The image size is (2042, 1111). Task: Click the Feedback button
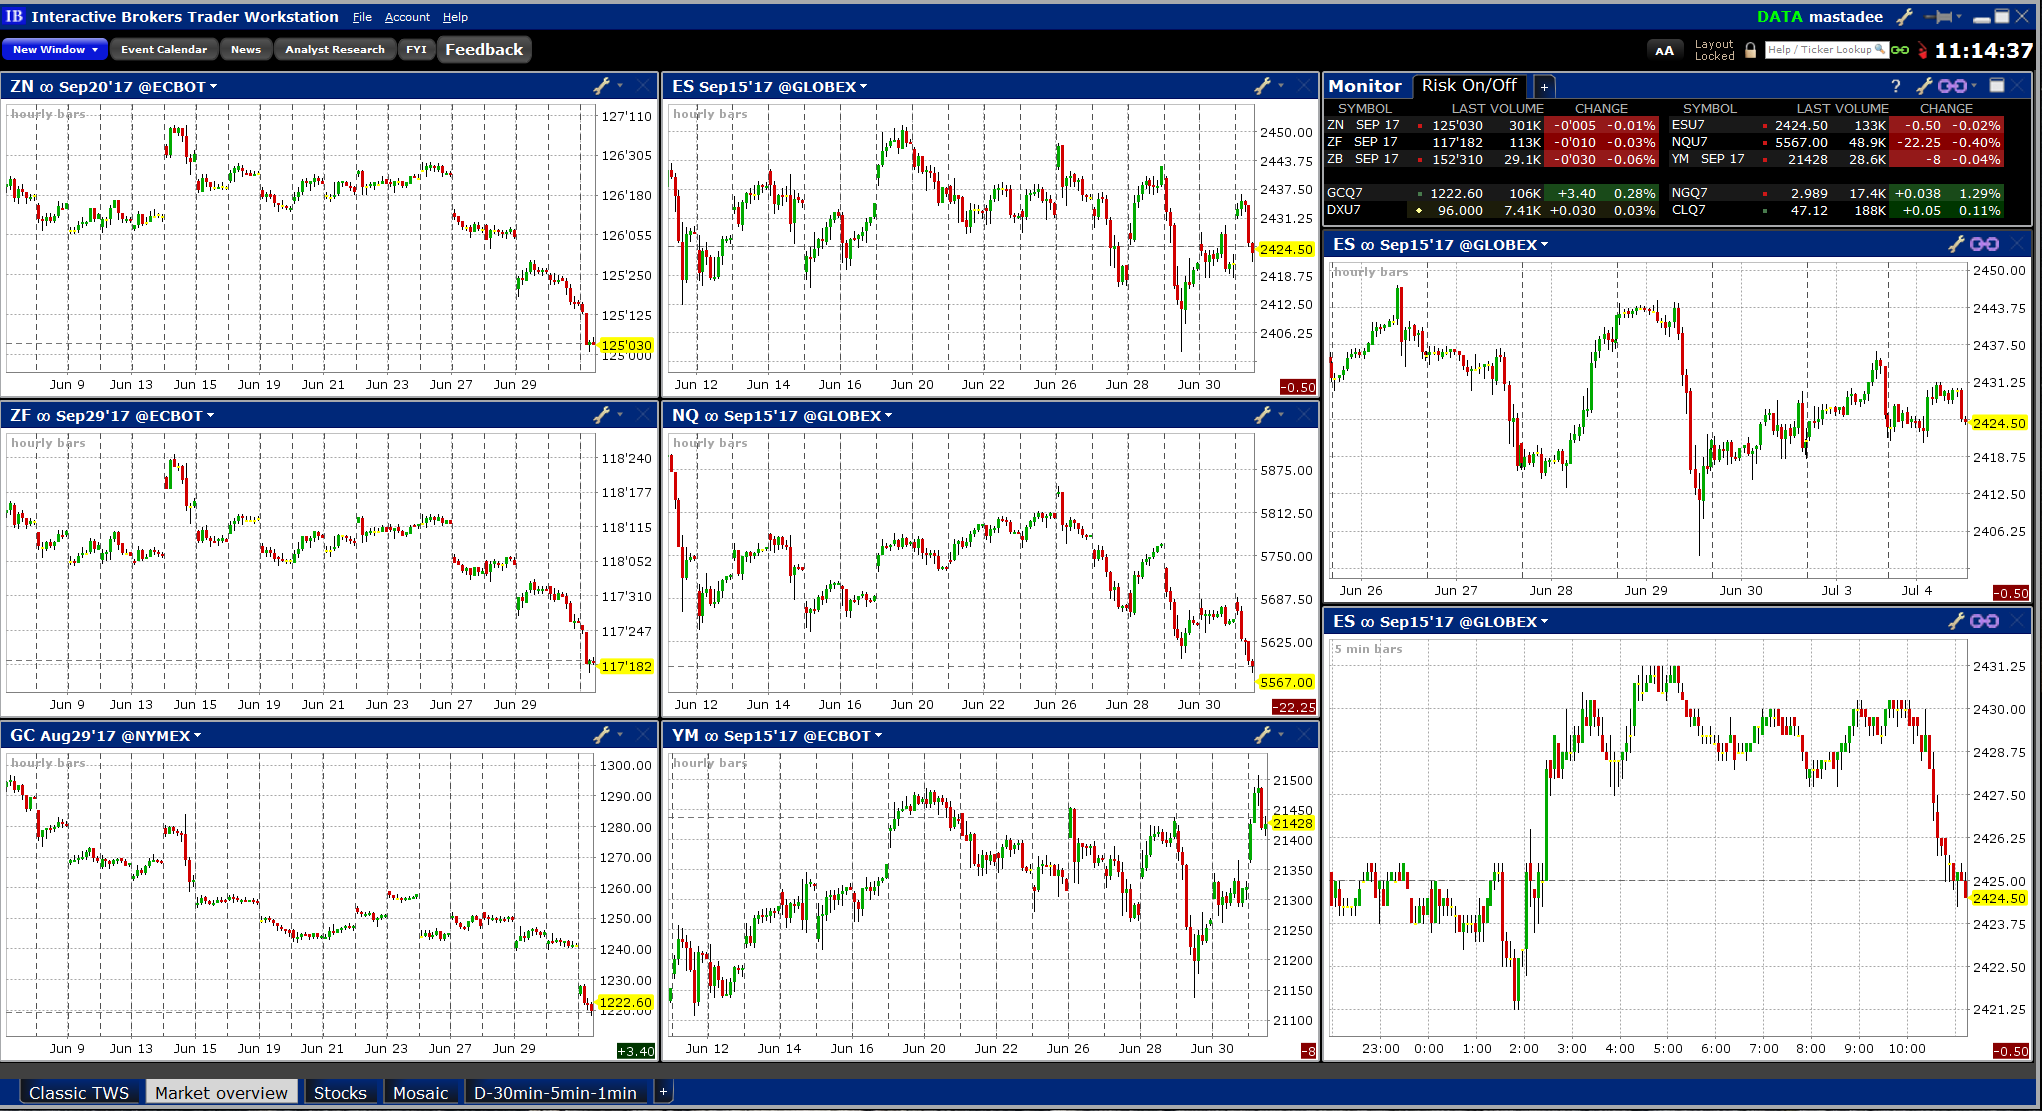[x=484, y=49]
